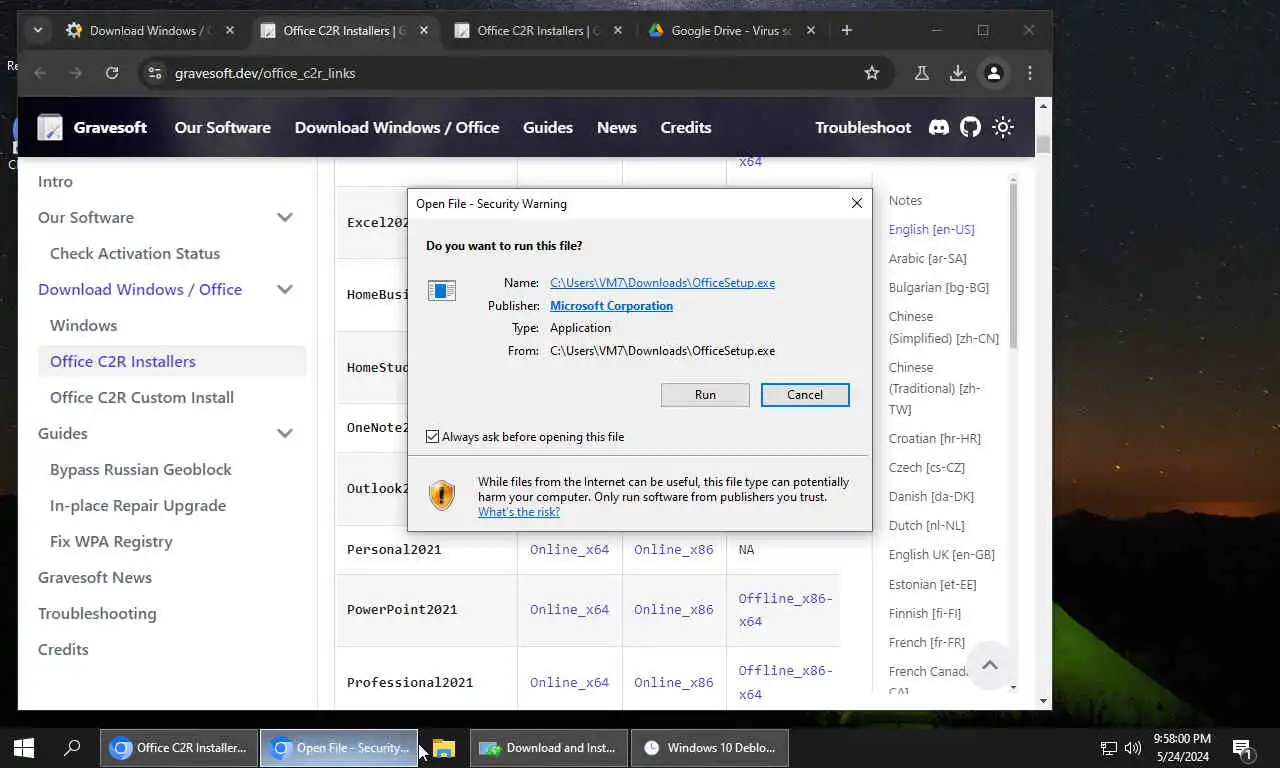The image size is (1280, 768).
Task: Open Troubleshooting in sidebar
Action: coord(97,613)
